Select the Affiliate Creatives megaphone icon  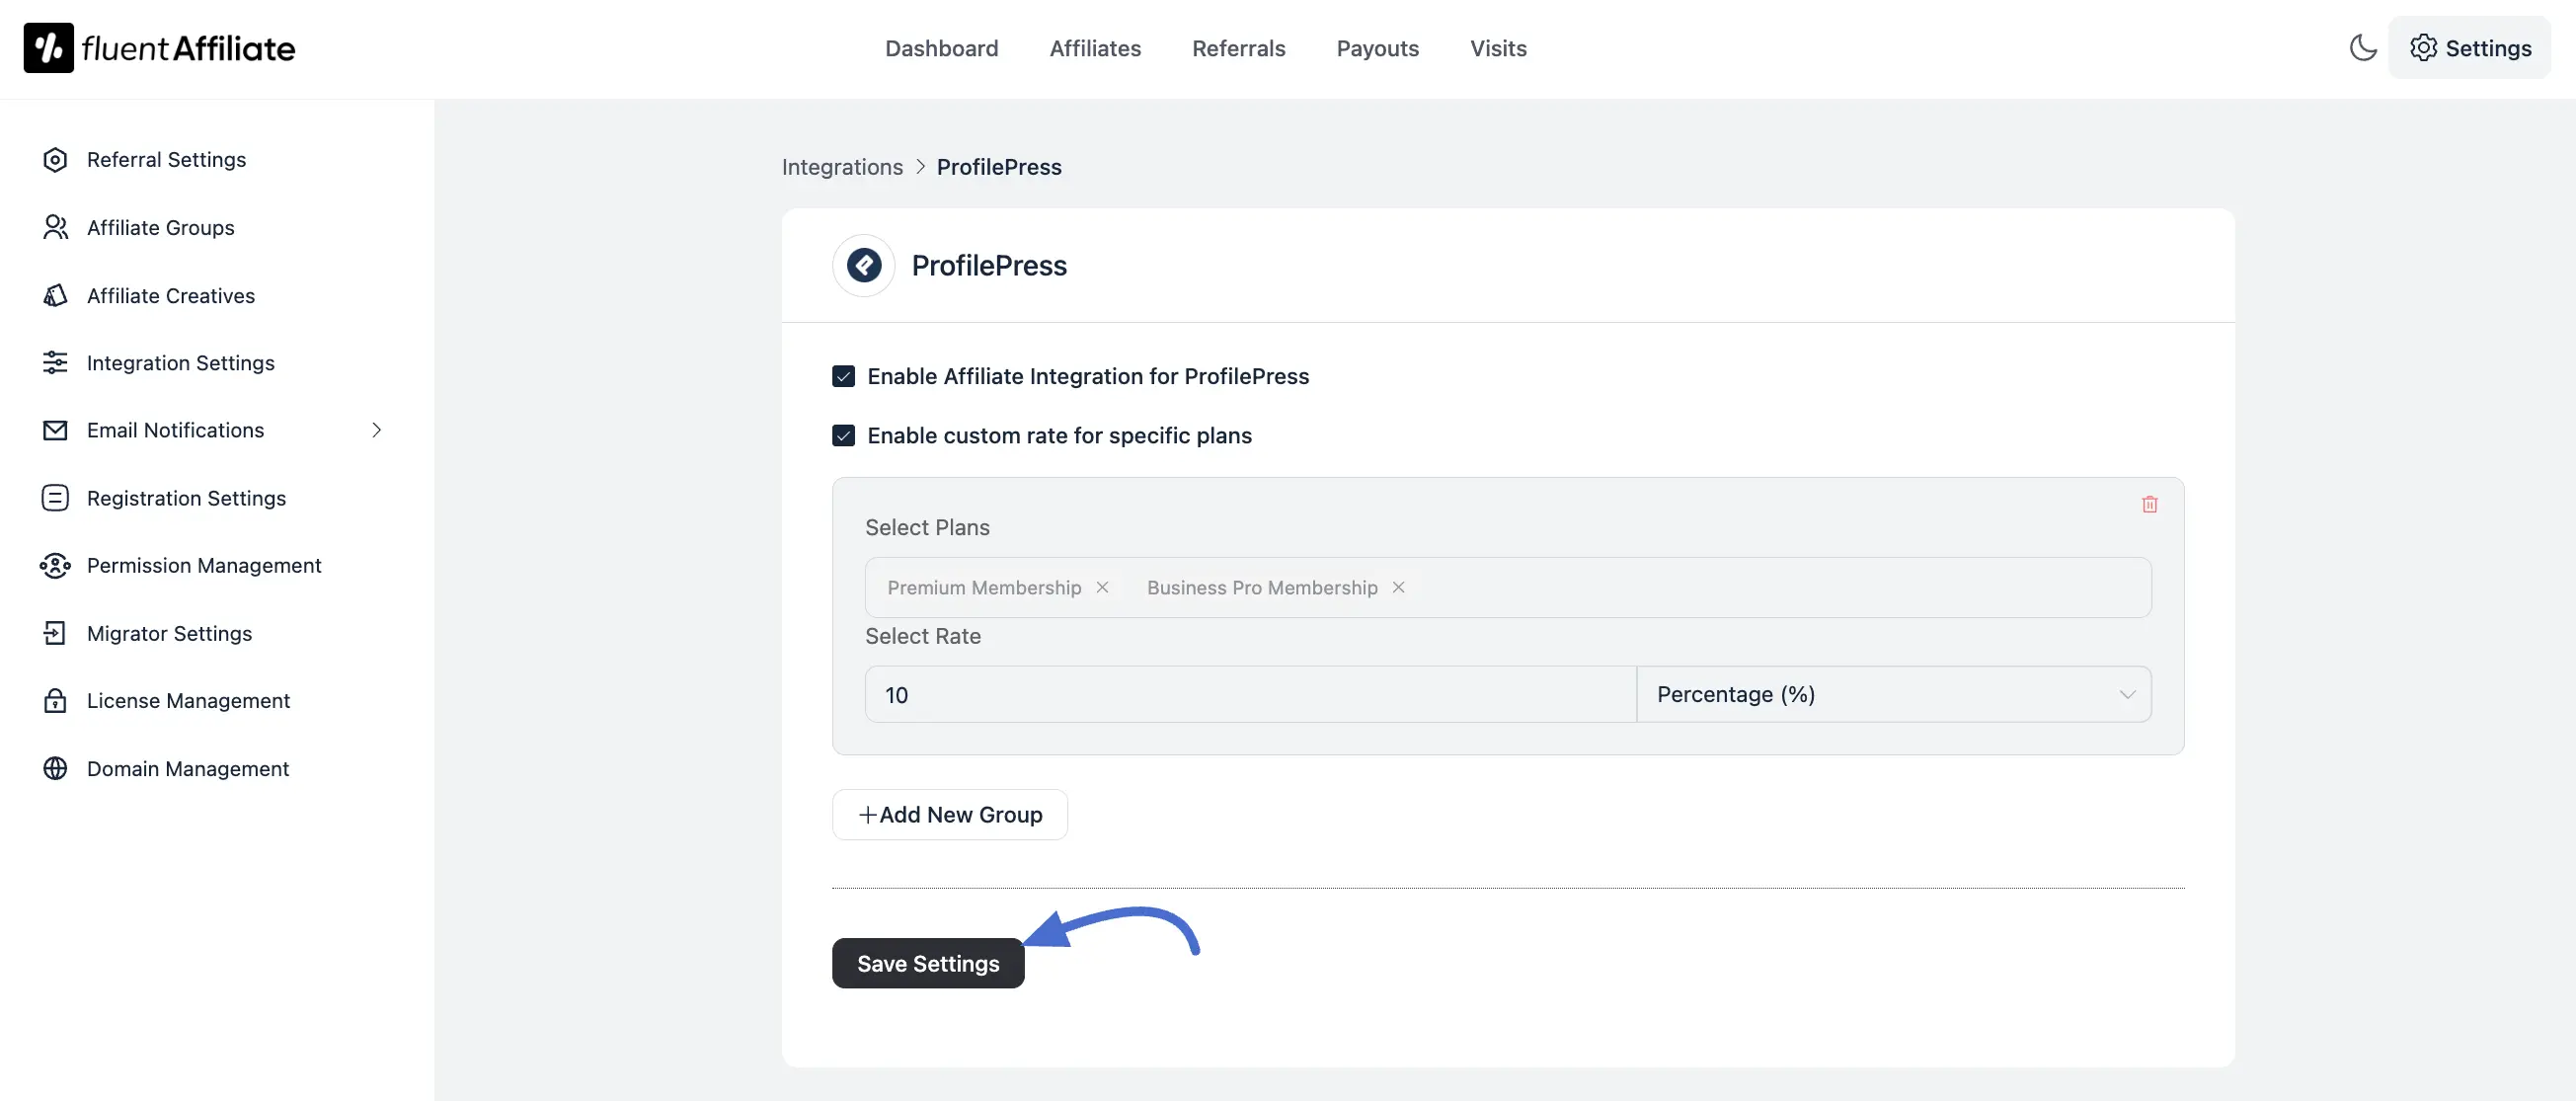coord(55,295)
